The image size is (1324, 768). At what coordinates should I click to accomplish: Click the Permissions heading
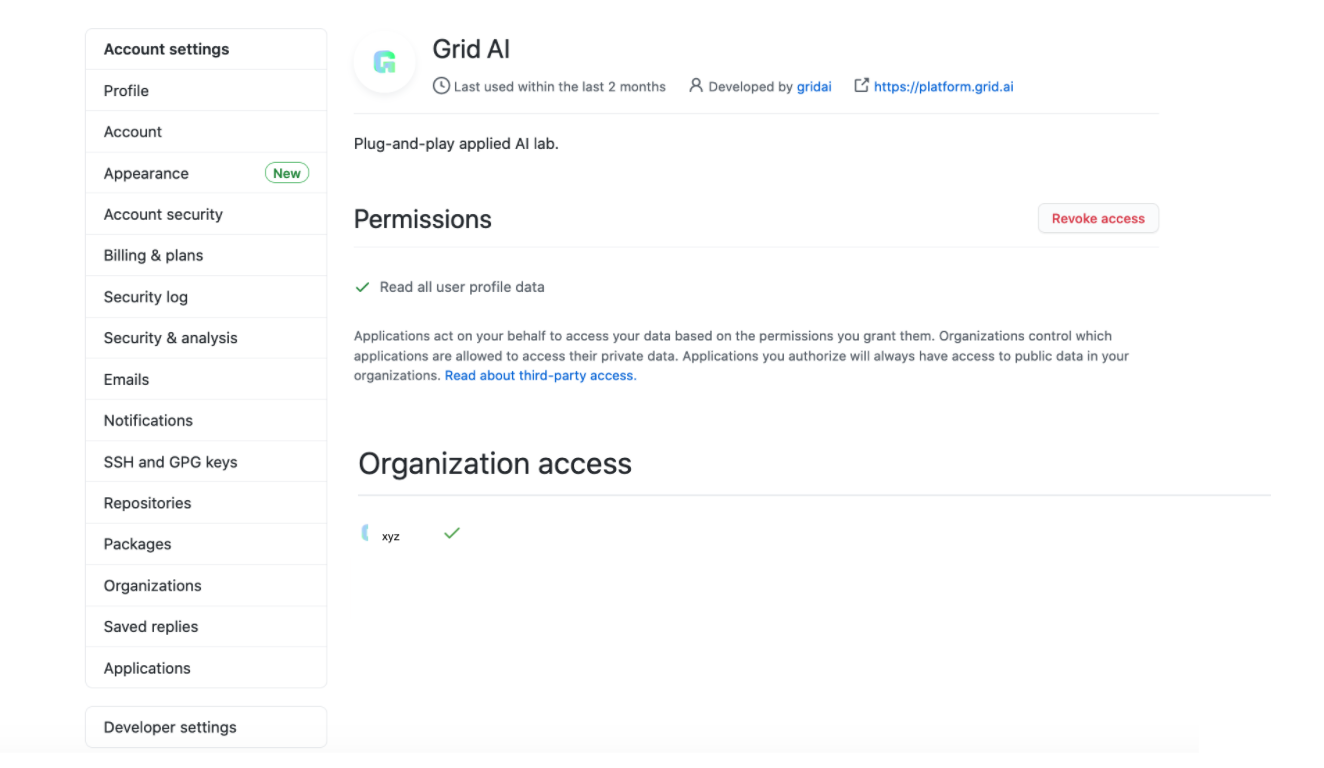[423, 219]
